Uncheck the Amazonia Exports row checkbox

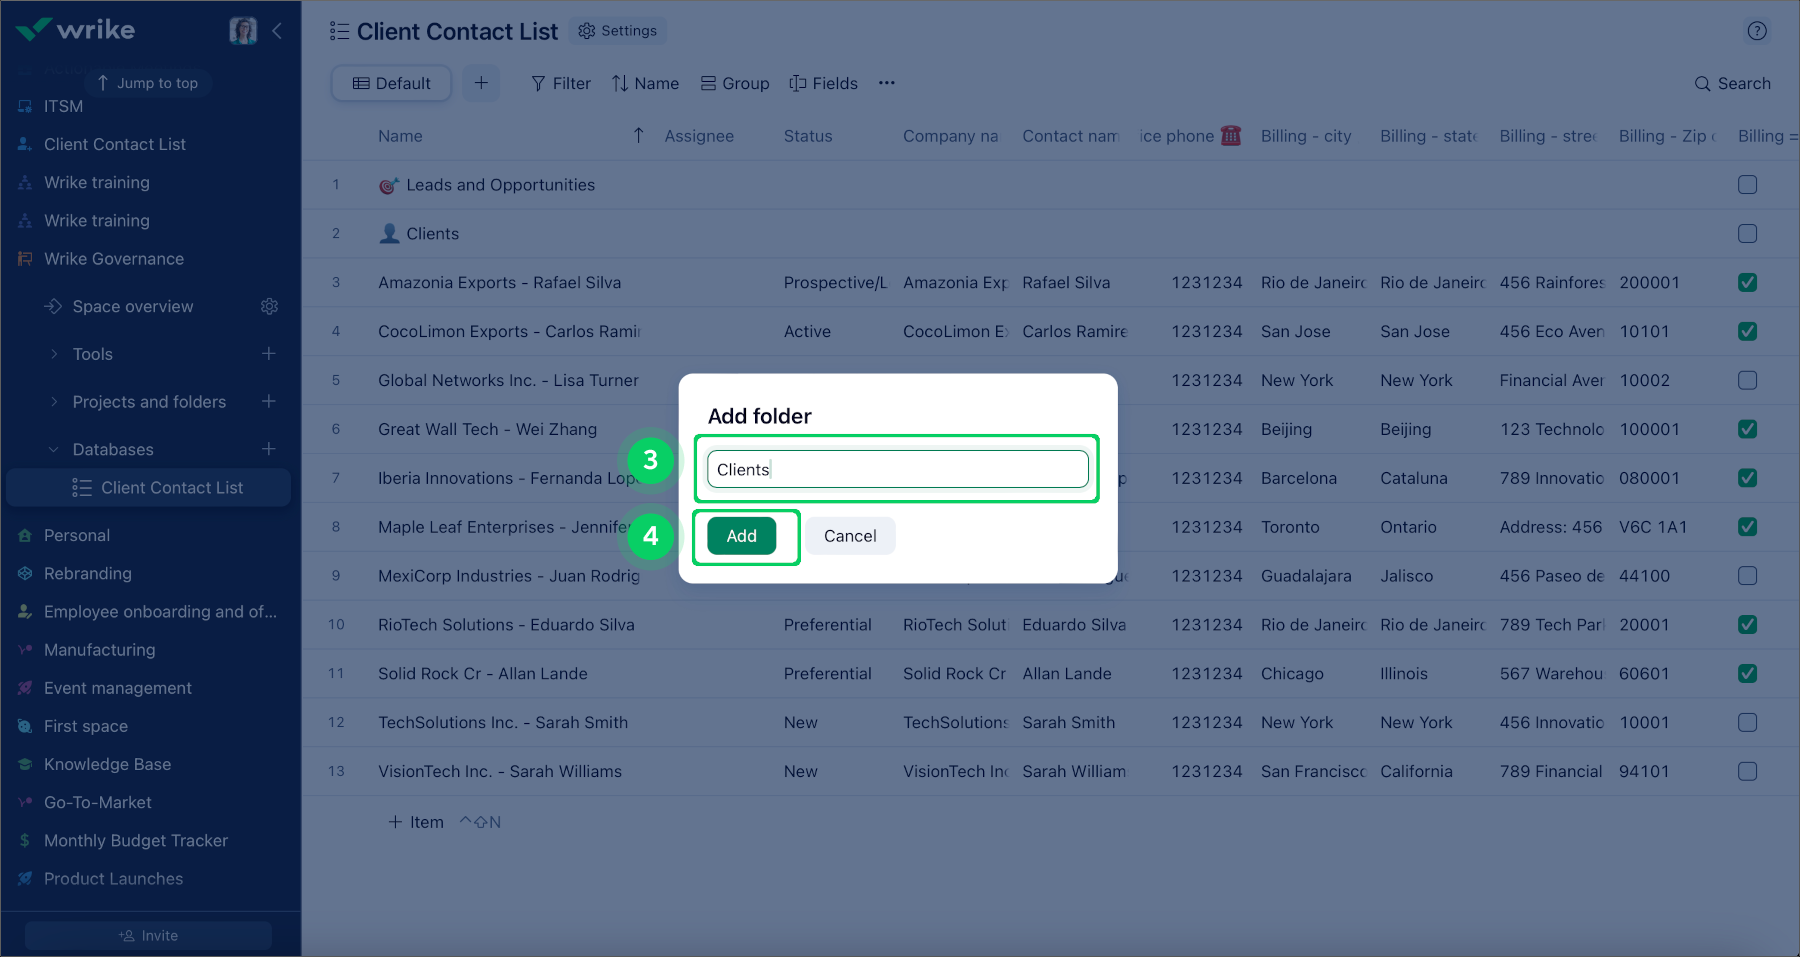tap(1747, 282)
